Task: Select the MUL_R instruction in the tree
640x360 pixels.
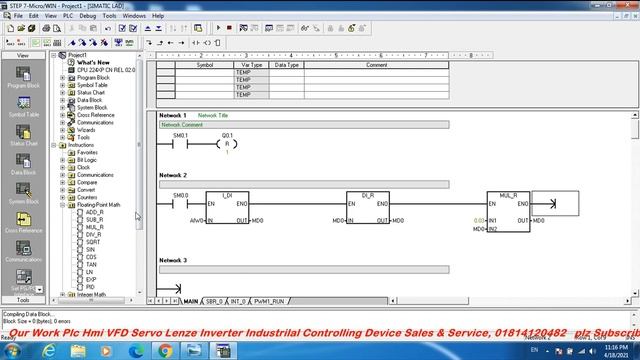Action: (94, 227)
